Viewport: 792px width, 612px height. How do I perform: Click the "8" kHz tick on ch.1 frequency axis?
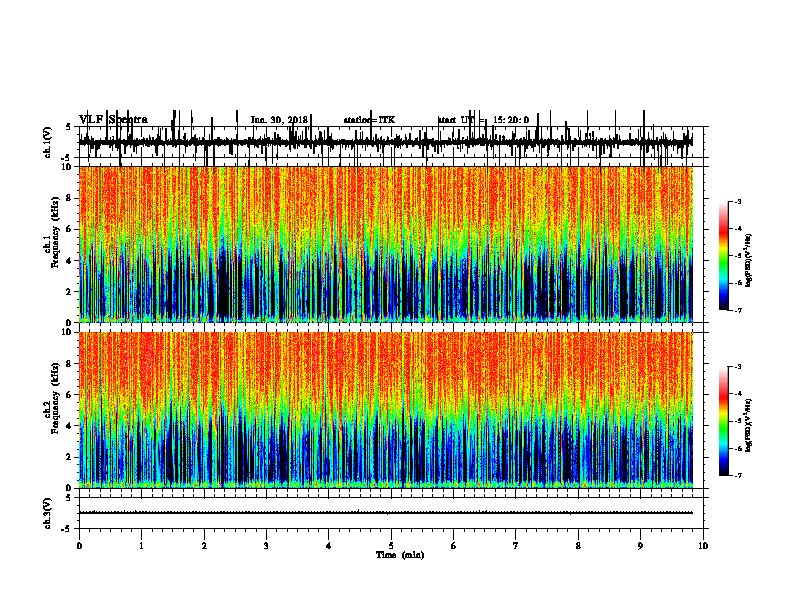point(69,198)
